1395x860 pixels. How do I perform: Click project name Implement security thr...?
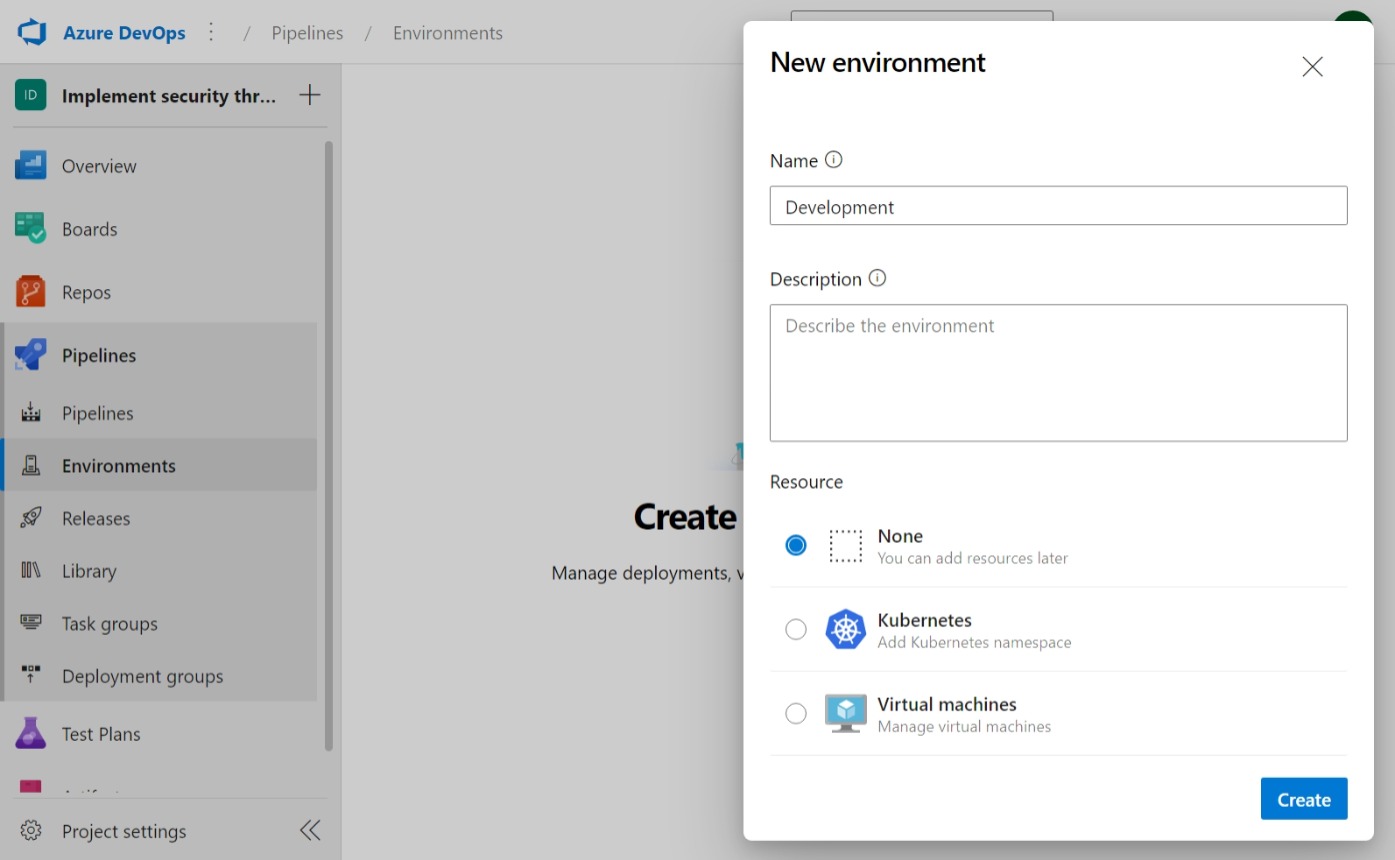(169, 96)
